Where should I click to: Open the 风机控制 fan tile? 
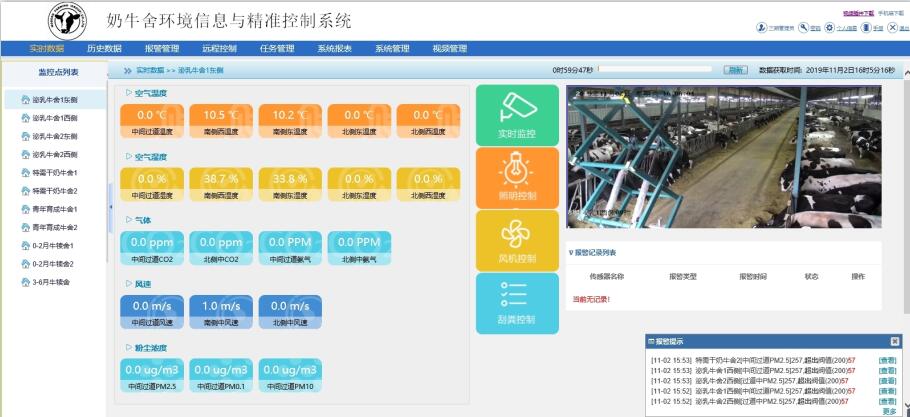(517, 240)
